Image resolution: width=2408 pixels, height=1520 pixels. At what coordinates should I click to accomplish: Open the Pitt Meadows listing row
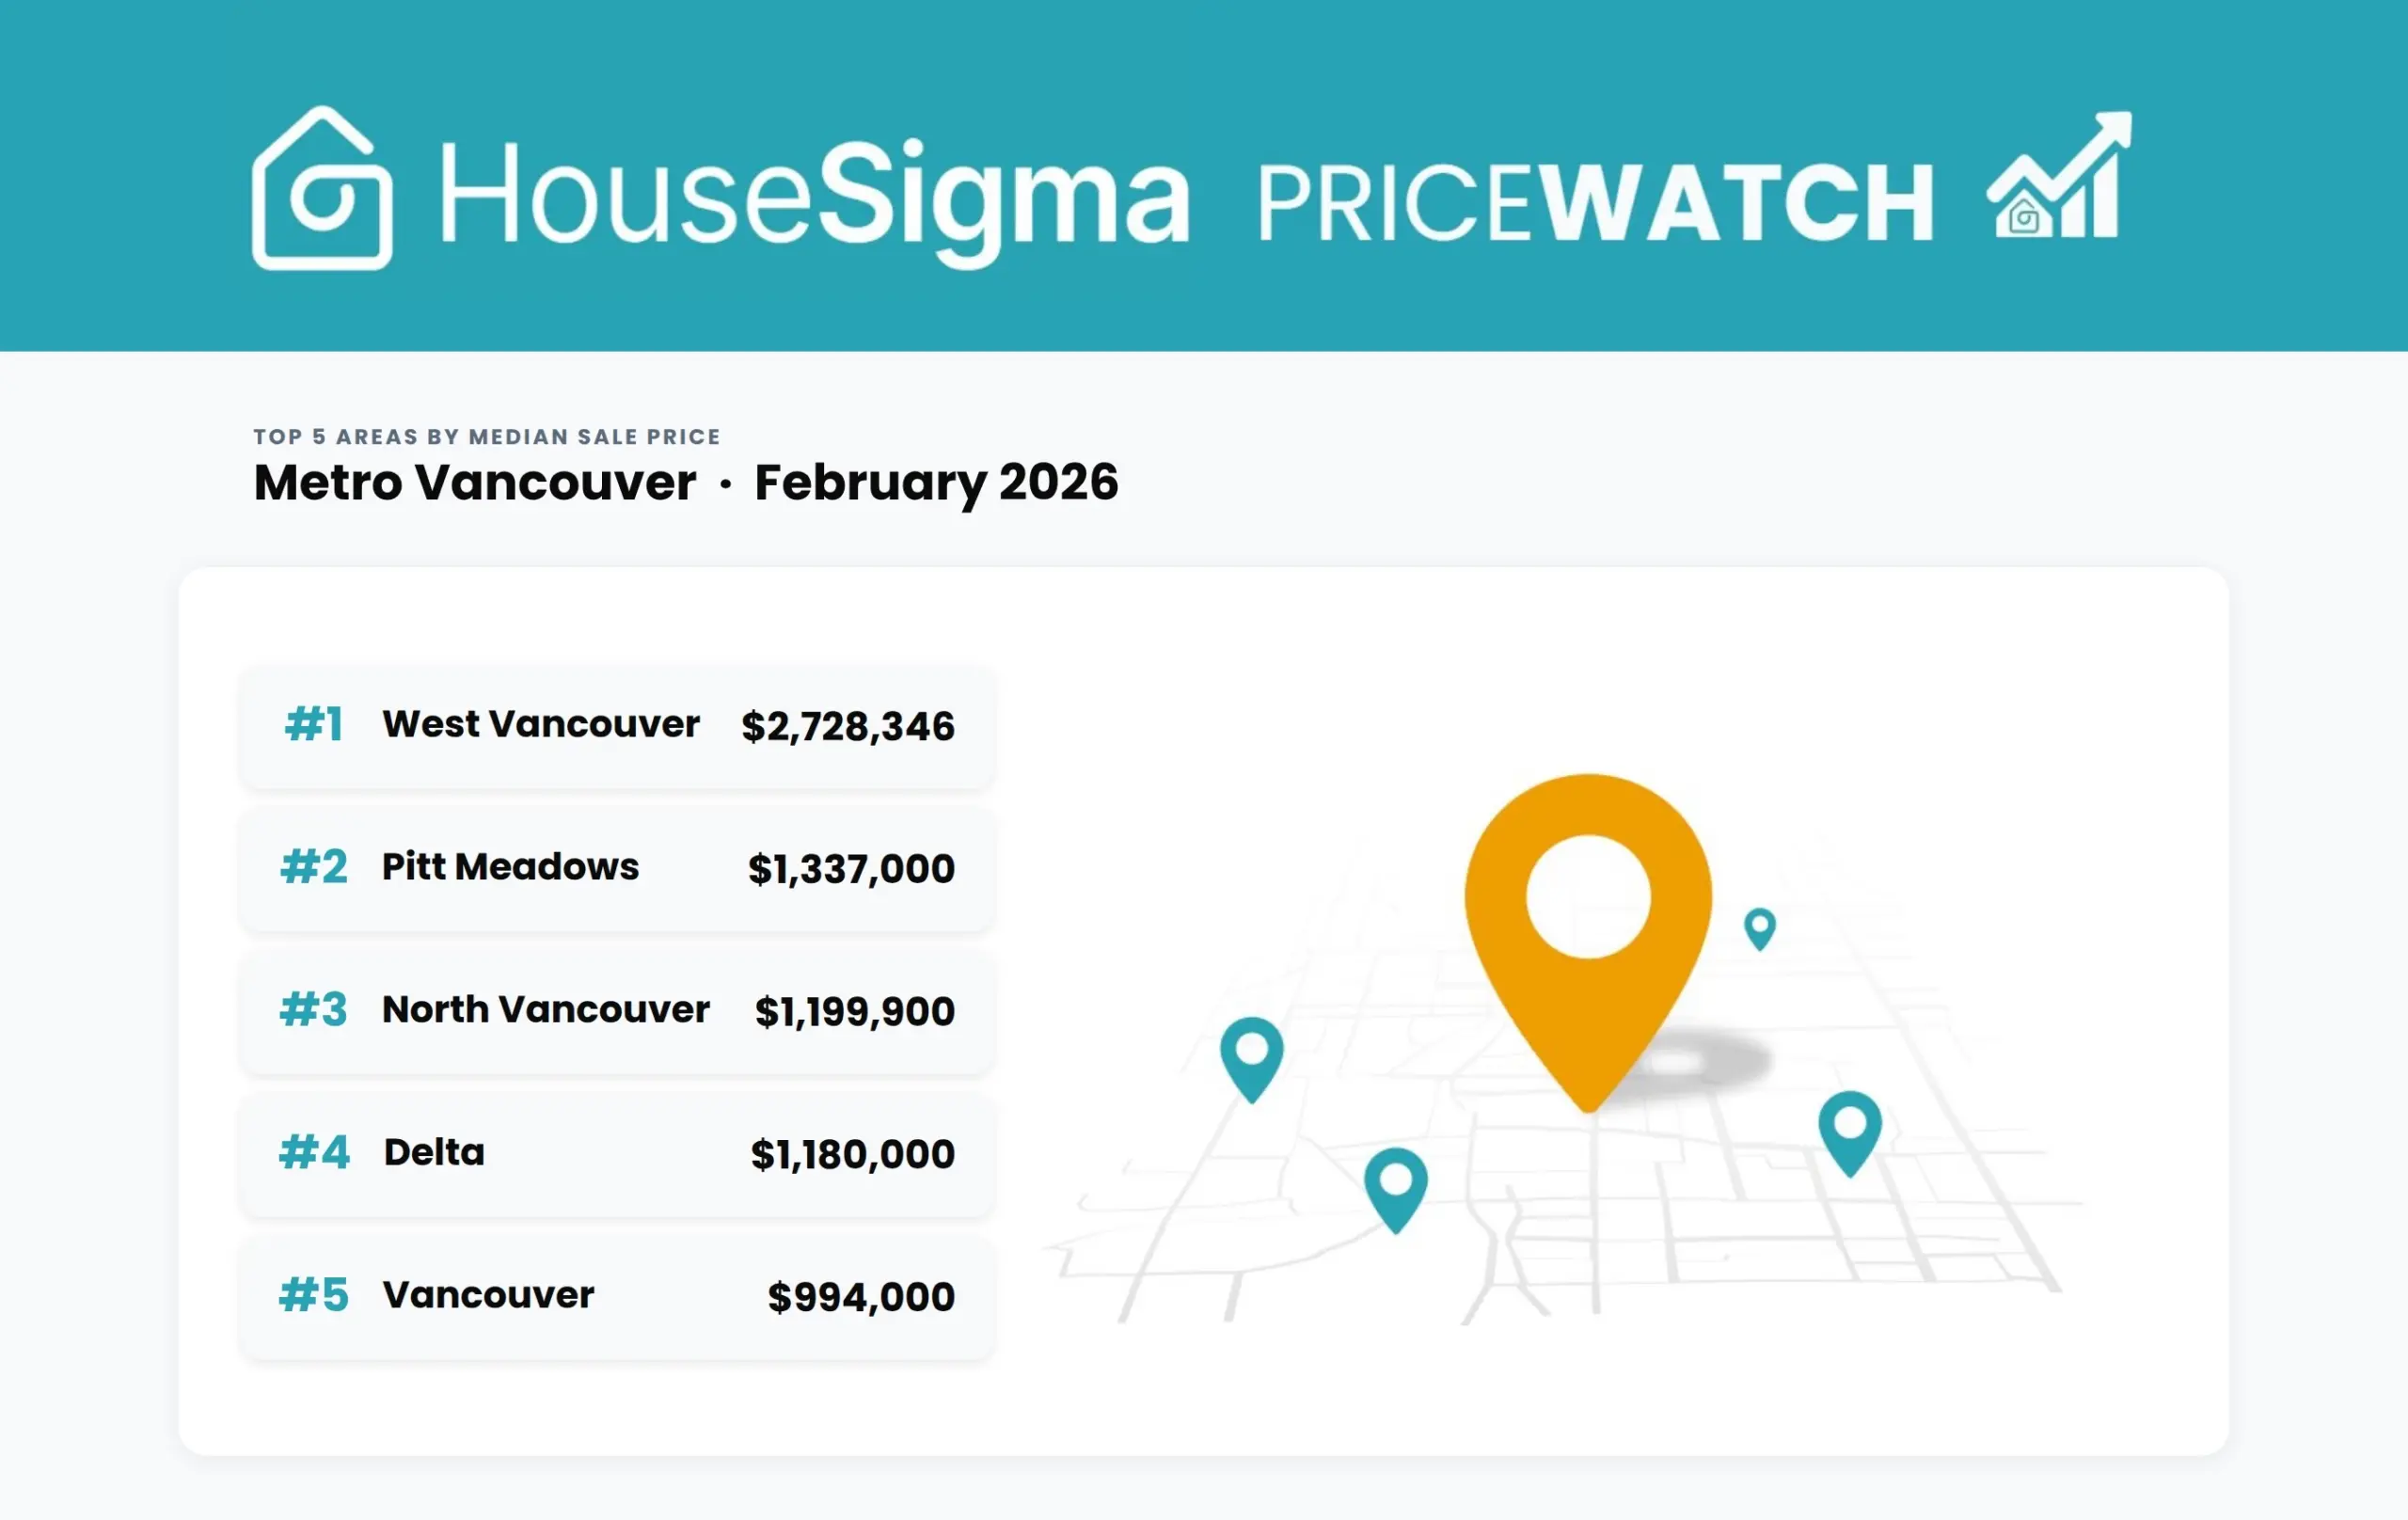(616, 868)
